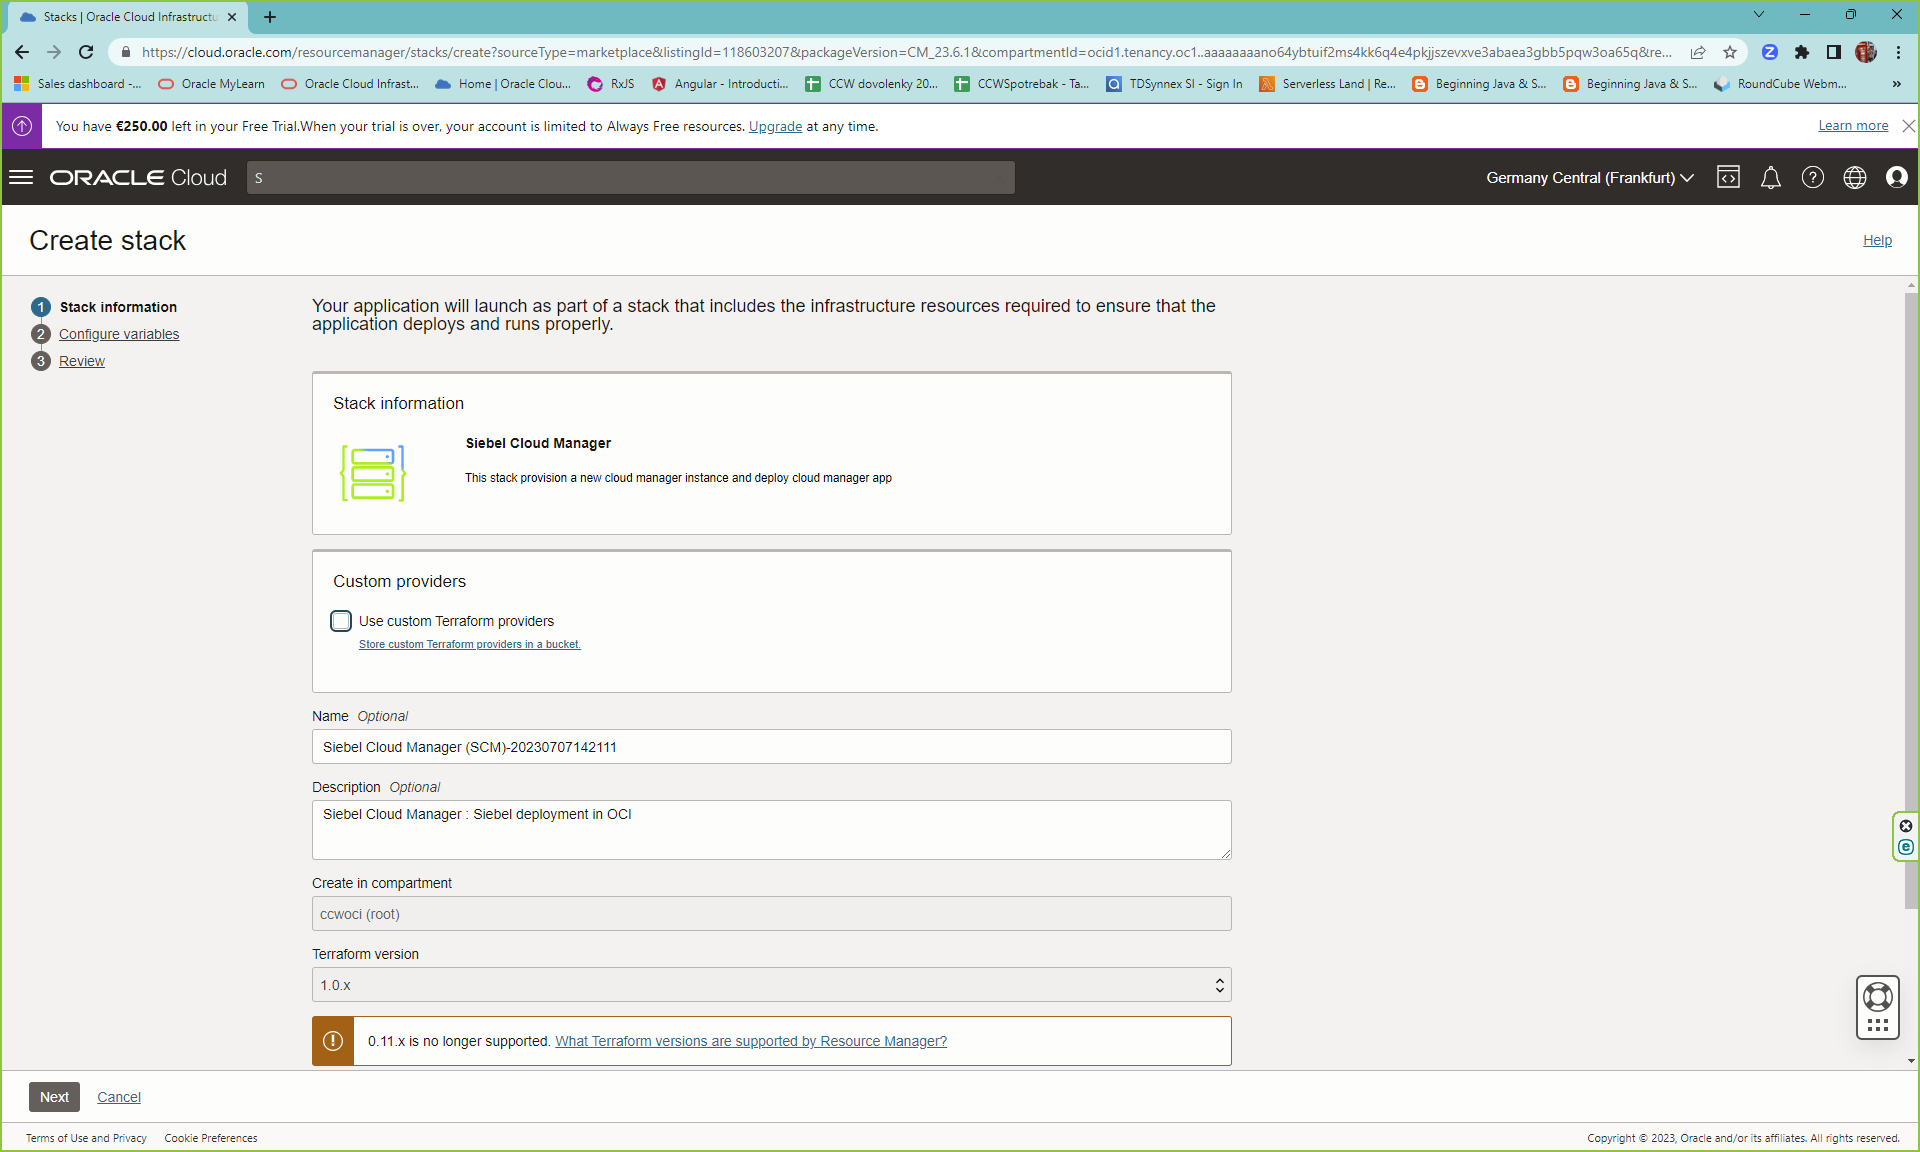Open the browser extensions puzzle icon
Viewport: 1920px width, 1152px height.
(1801, 52)
